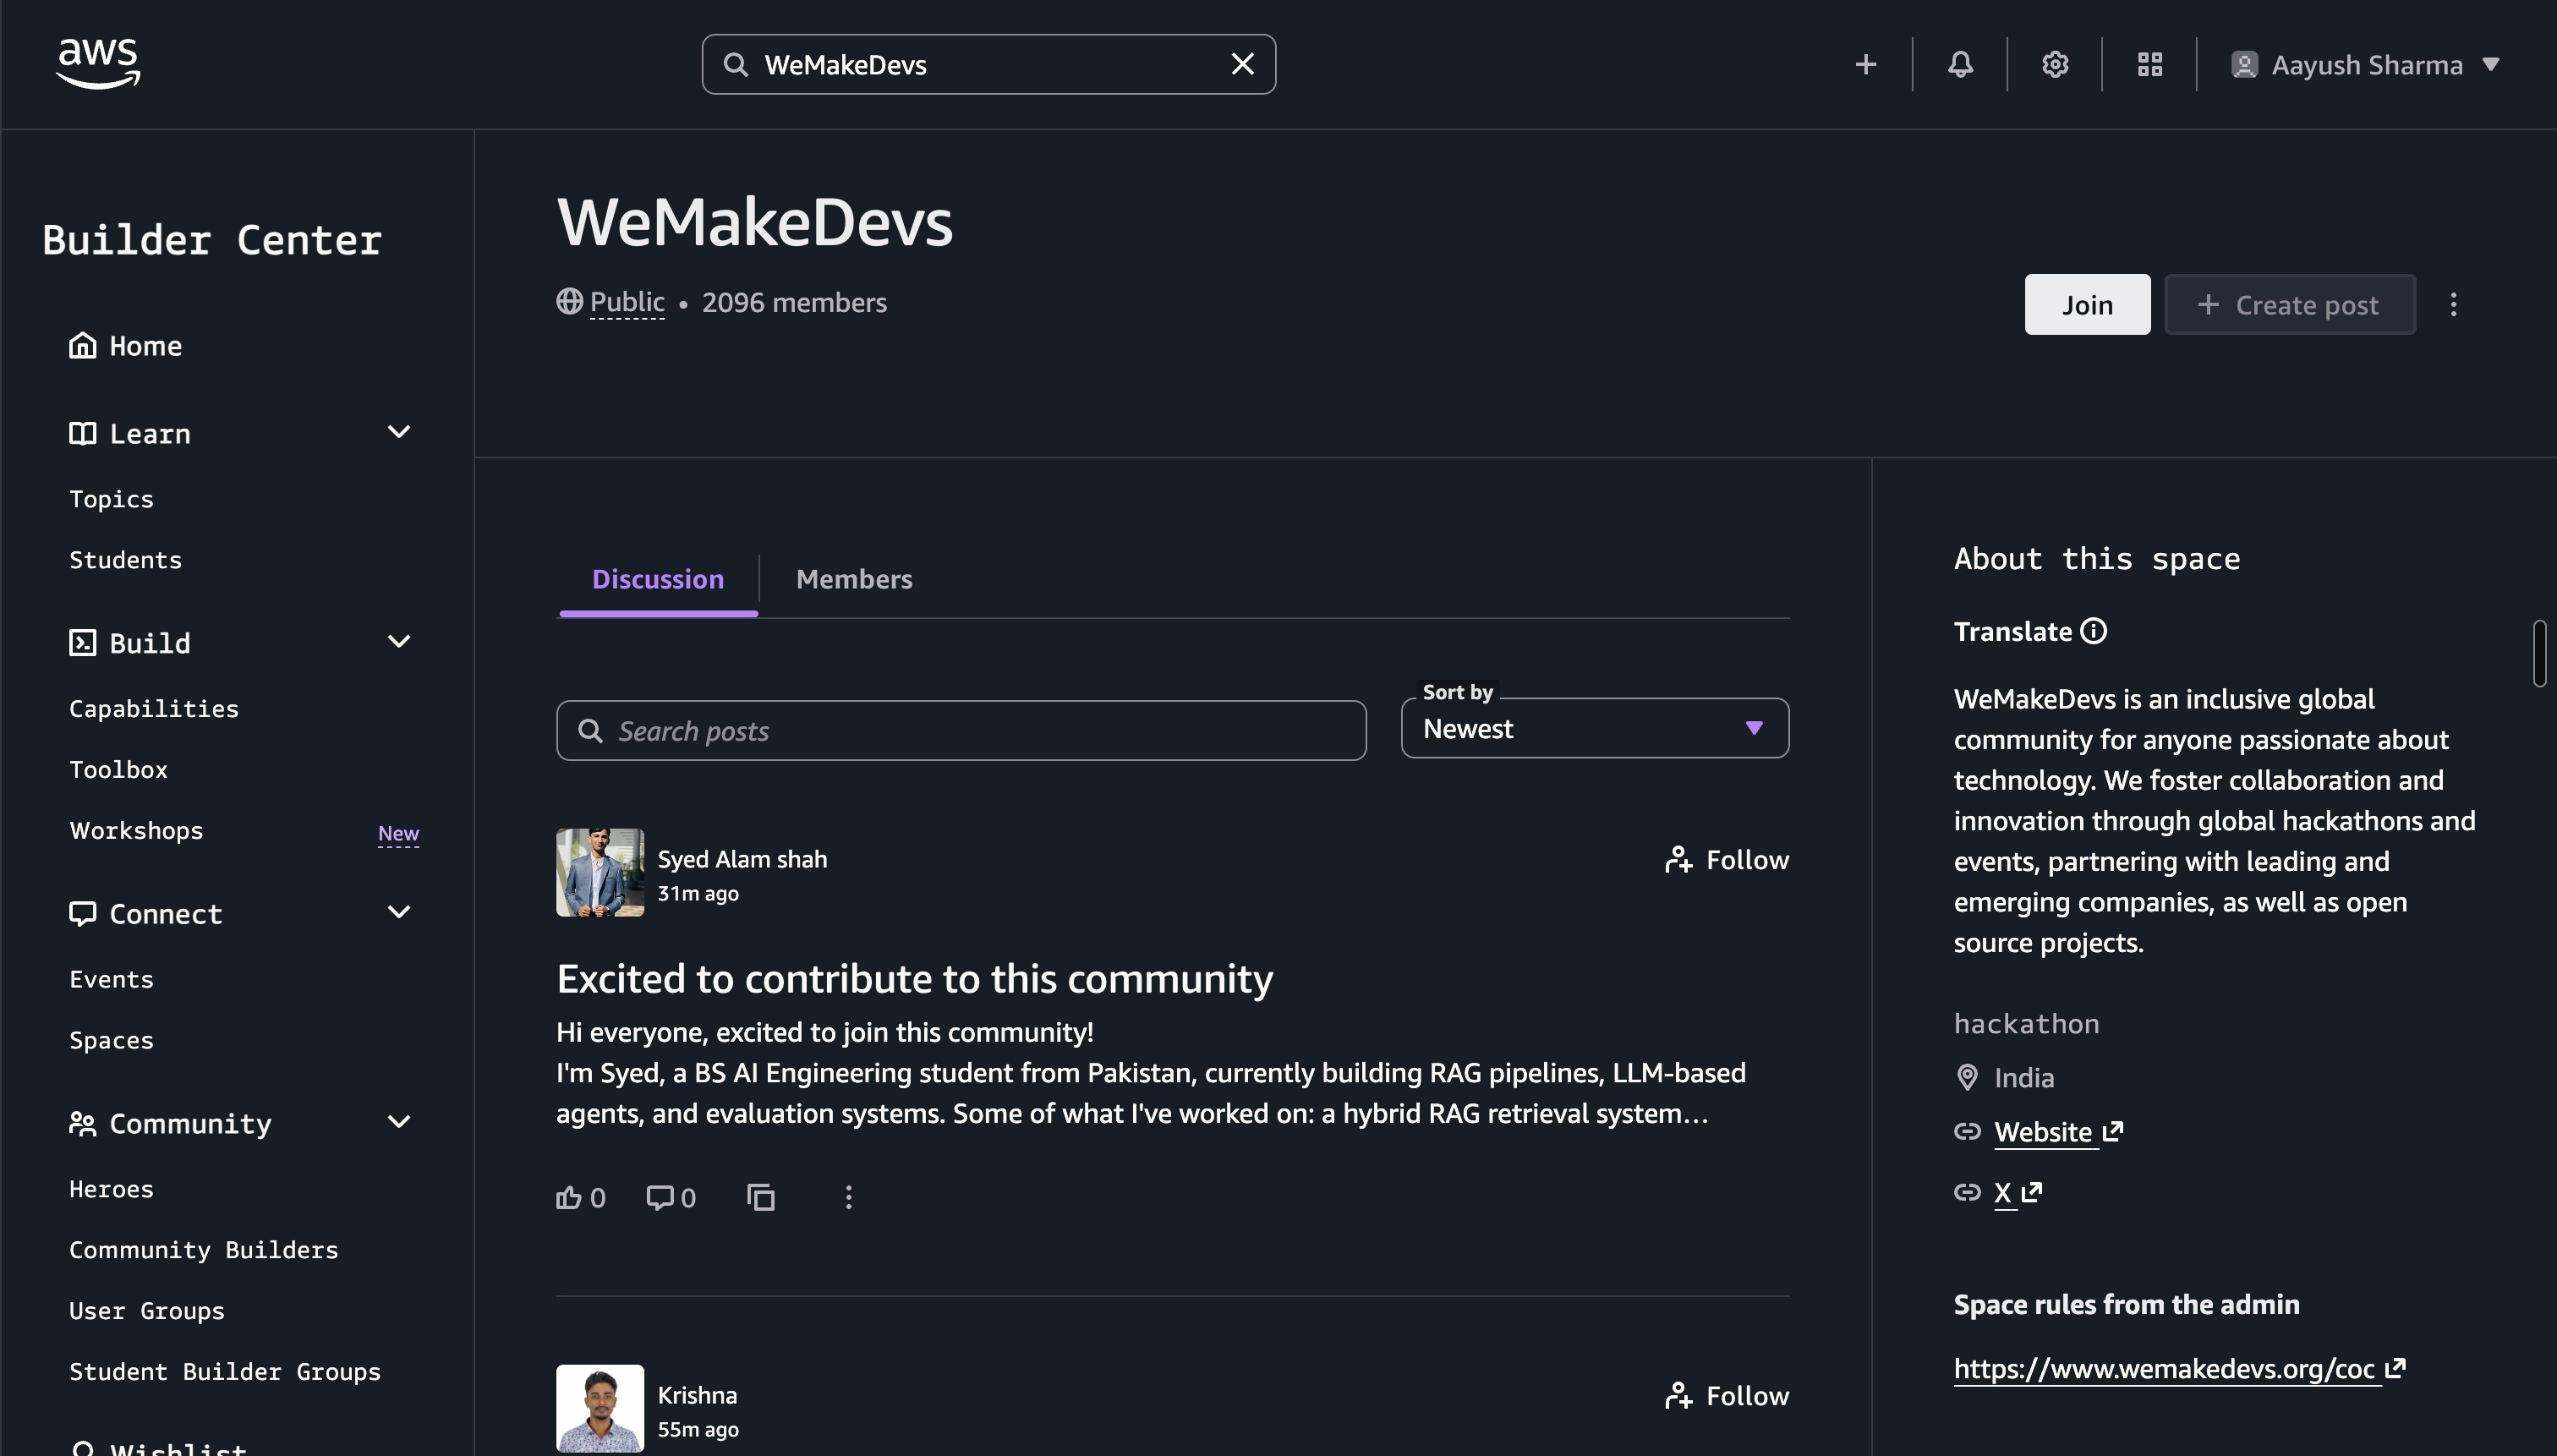Click the Community people icon
This screenshot has width=2557, height=1456.
[82, 1124]
